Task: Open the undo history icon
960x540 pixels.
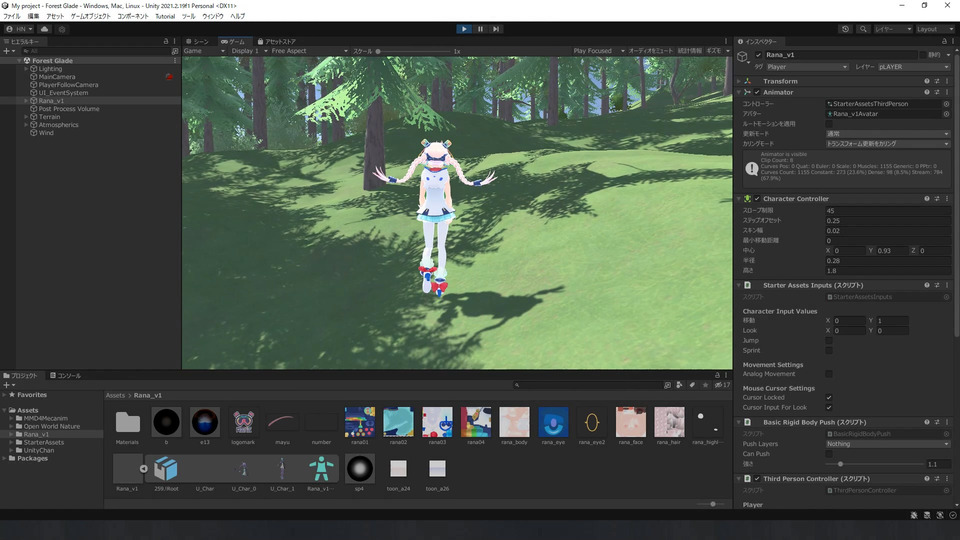Action: tap(846, 29)
